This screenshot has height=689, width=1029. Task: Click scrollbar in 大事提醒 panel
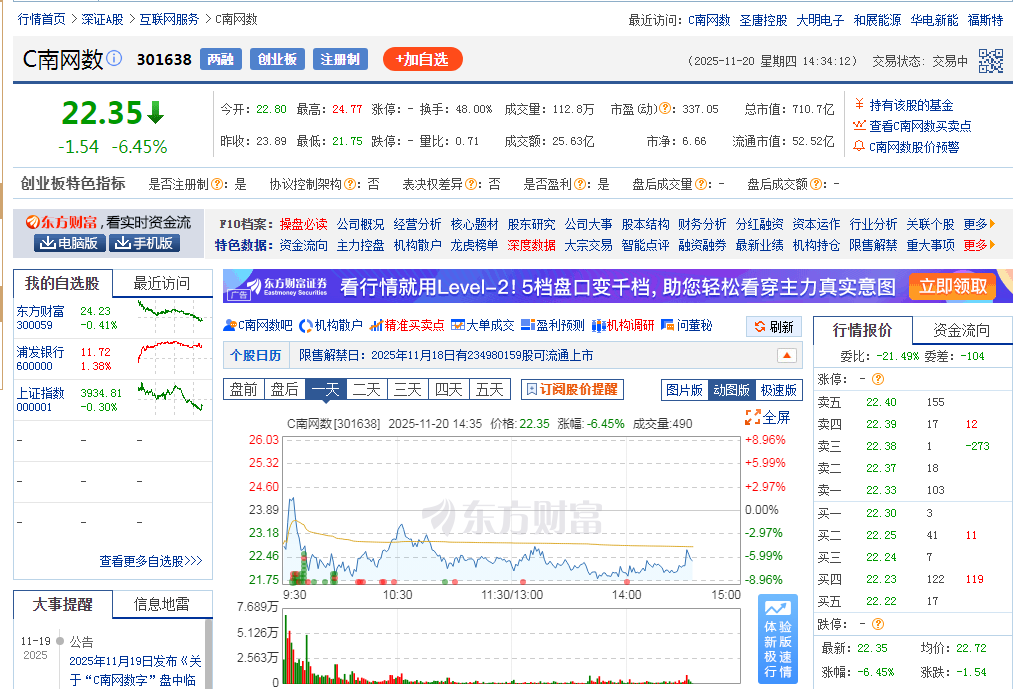[x=209, y=654]
